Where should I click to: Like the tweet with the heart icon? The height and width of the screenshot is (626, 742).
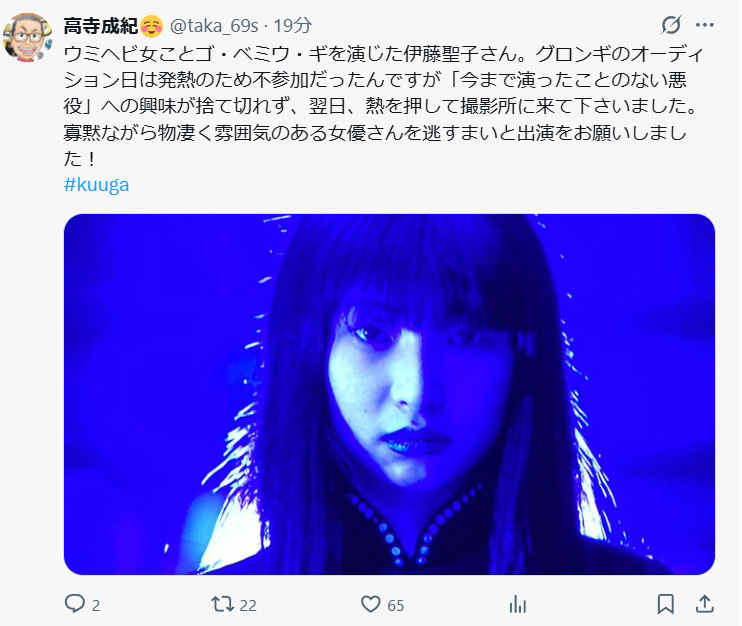(x=371, y=604)
